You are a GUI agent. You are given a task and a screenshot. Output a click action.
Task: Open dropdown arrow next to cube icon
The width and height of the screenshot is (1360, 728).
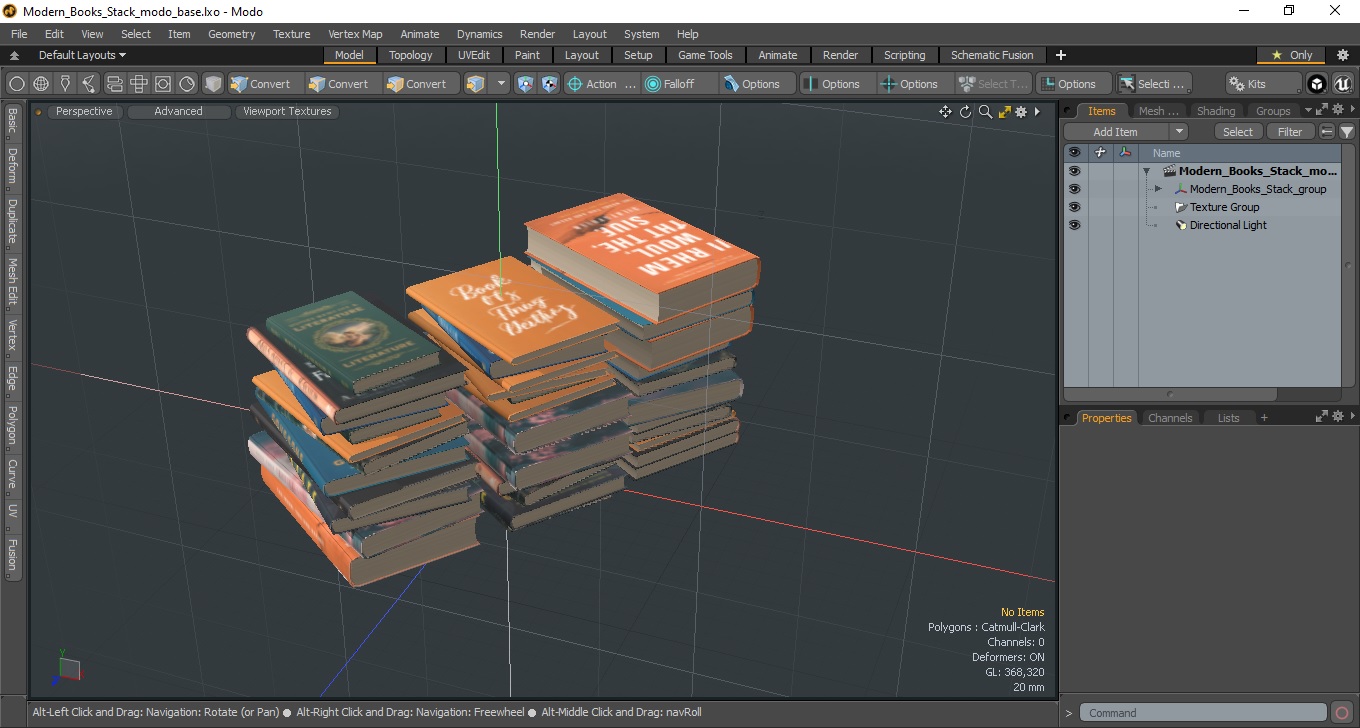click(x=501, y=84)
